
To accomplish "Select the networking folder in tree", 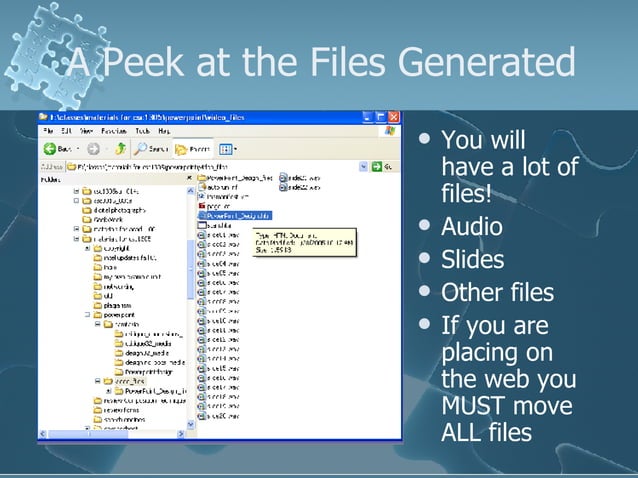I will point(114,286).
